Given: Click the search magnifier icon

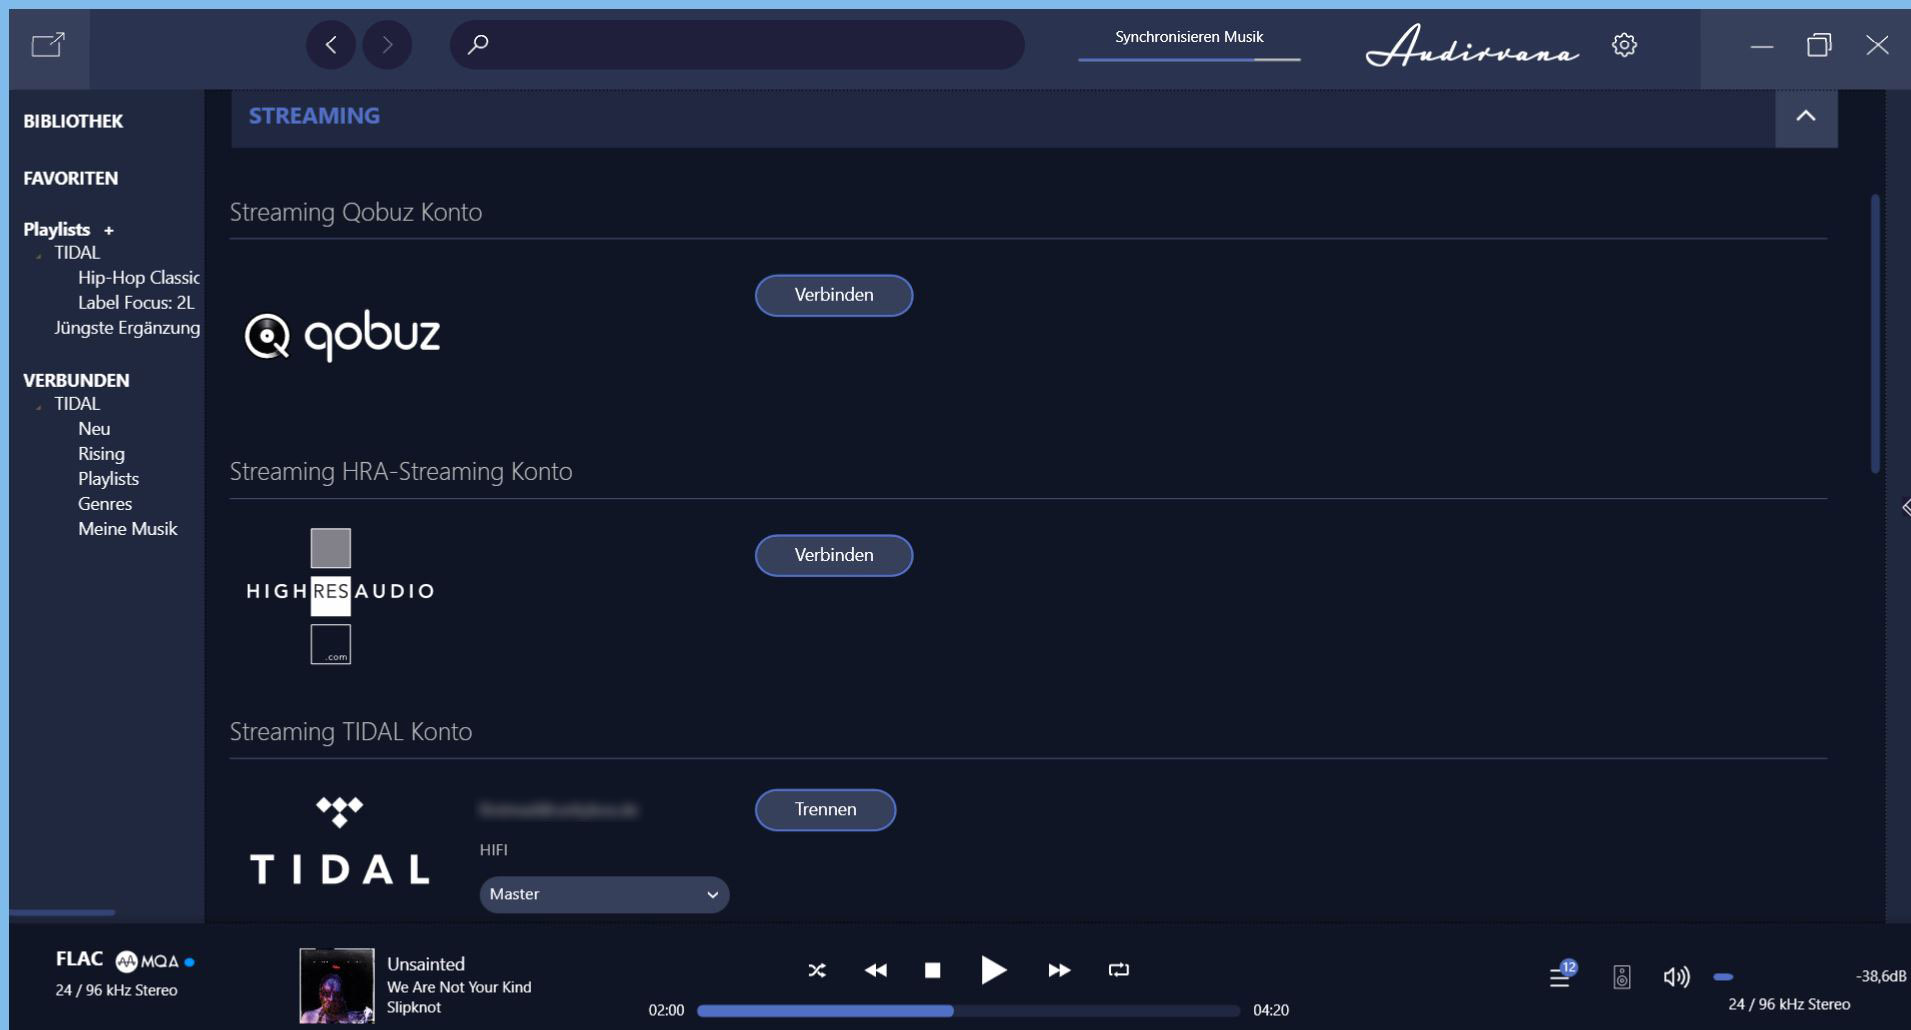Looking at the screenshot, I should point(478,44).
